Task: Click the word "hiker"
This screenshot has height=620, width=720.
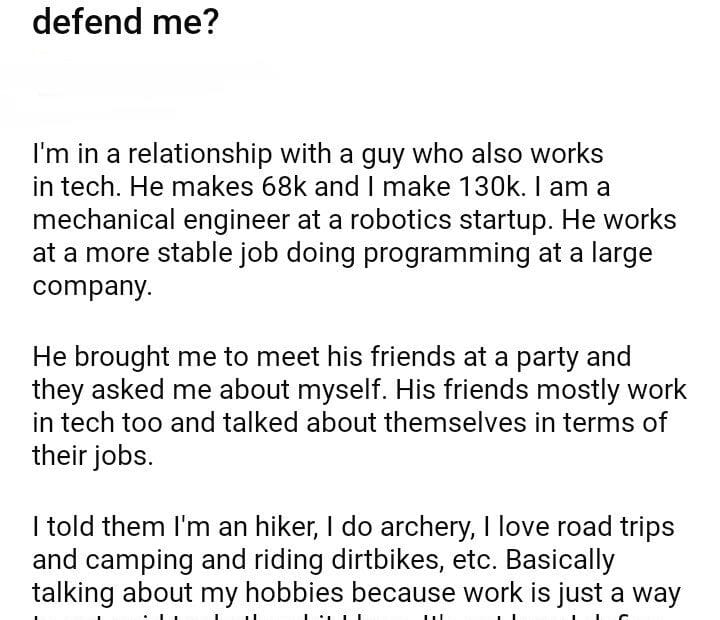Action: click(243, 527)
